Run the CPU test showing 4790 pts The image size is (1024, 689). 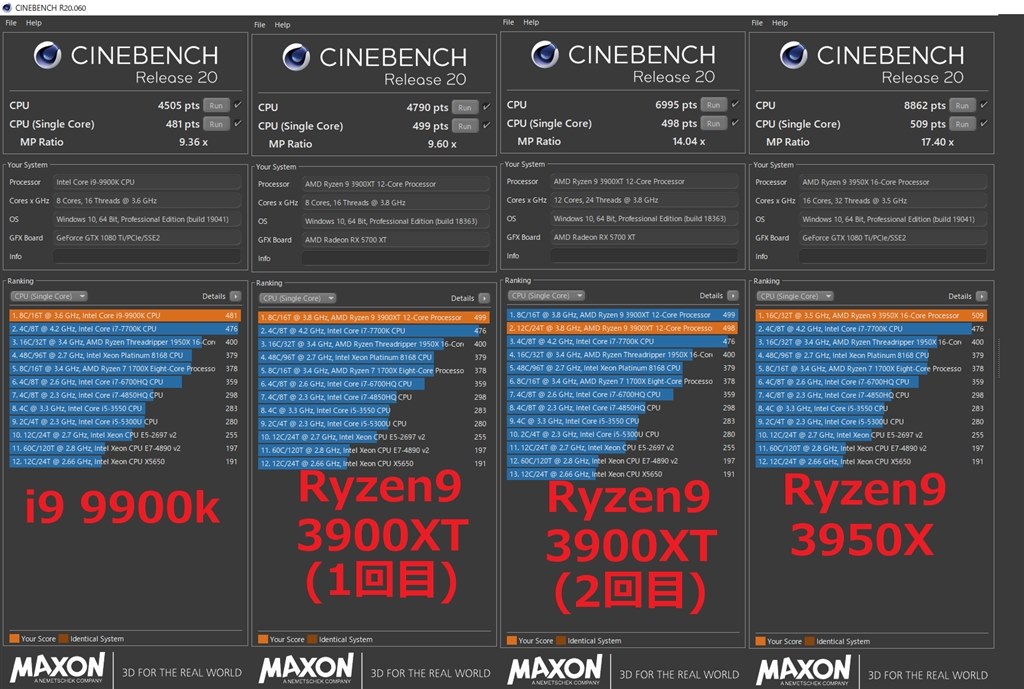[x=465, y=107]
